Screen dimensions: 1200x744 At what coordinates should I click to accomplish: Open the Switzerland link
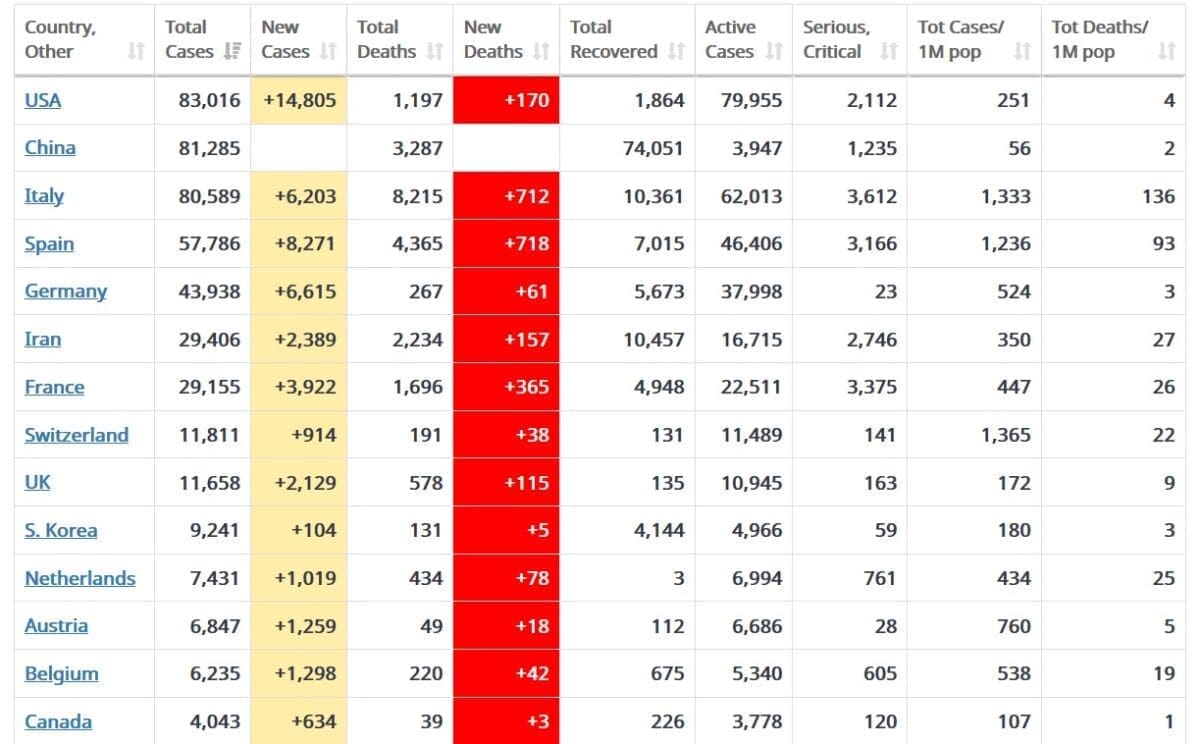tap(76, 435)
